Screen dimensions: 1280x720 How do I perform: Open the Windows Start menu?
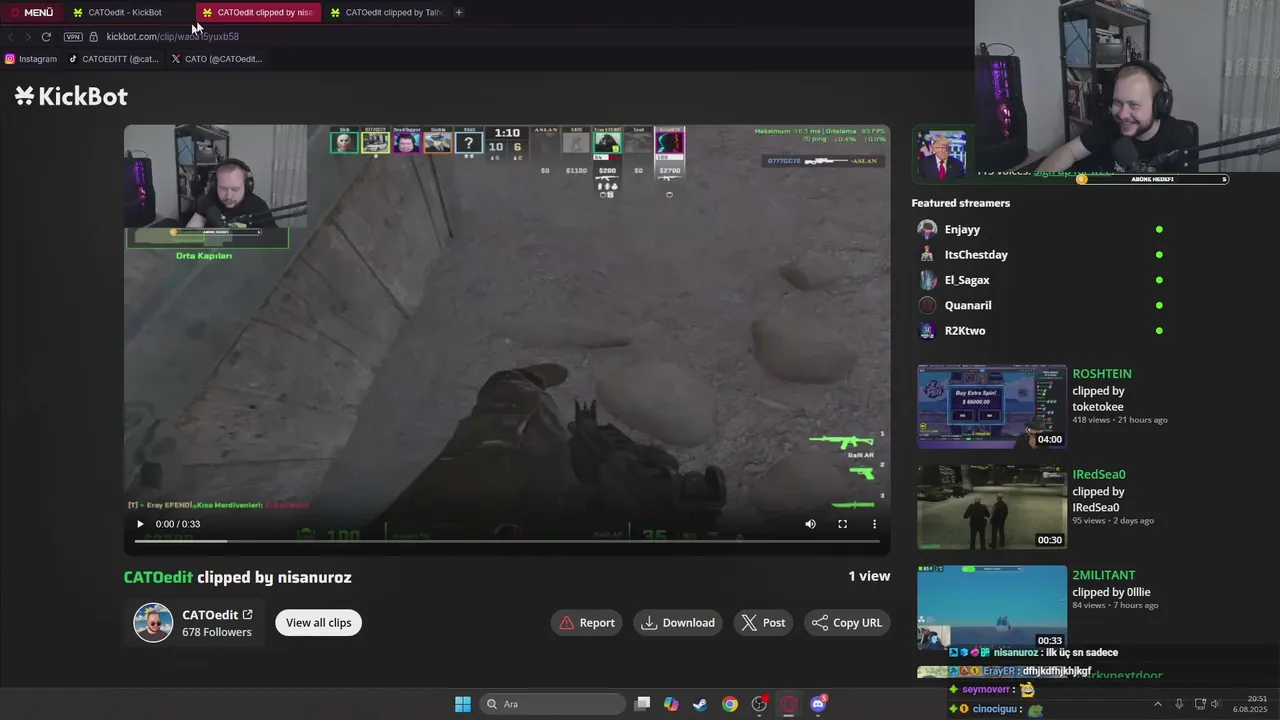click(463, 704)
